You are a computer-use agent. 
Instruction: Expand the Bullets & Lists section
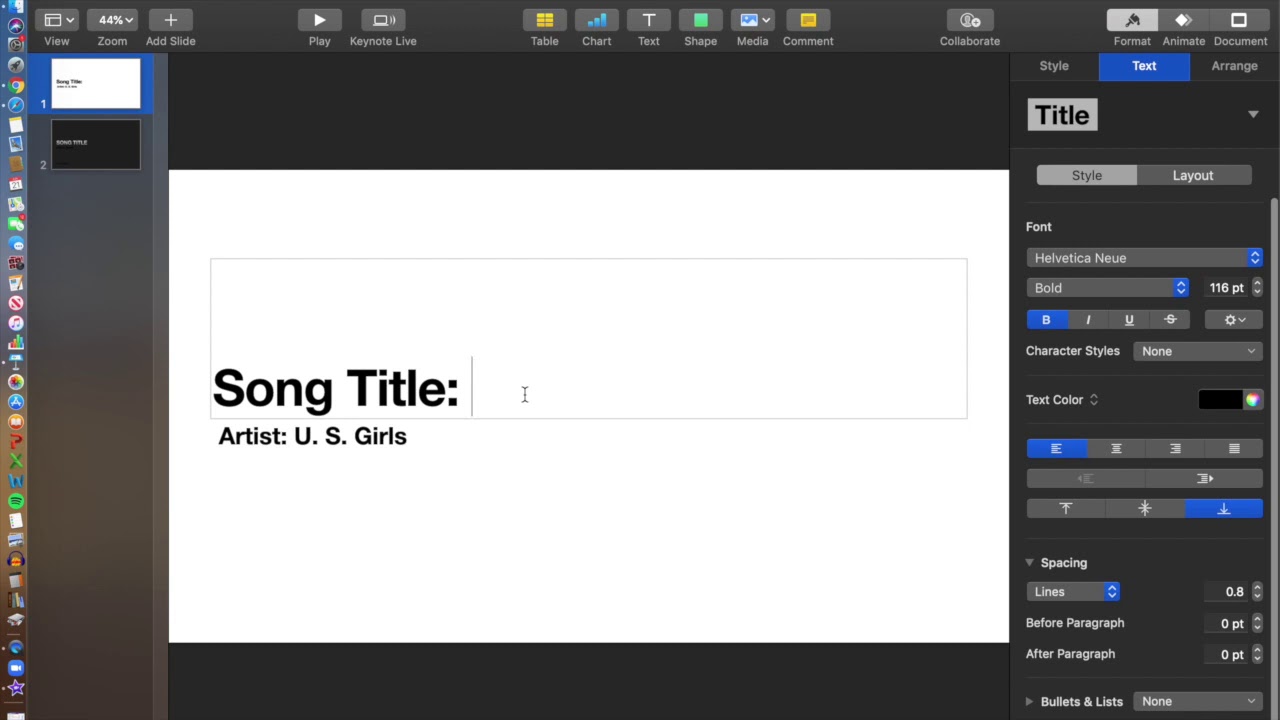pyautogui.click(x=1029, y=702)
